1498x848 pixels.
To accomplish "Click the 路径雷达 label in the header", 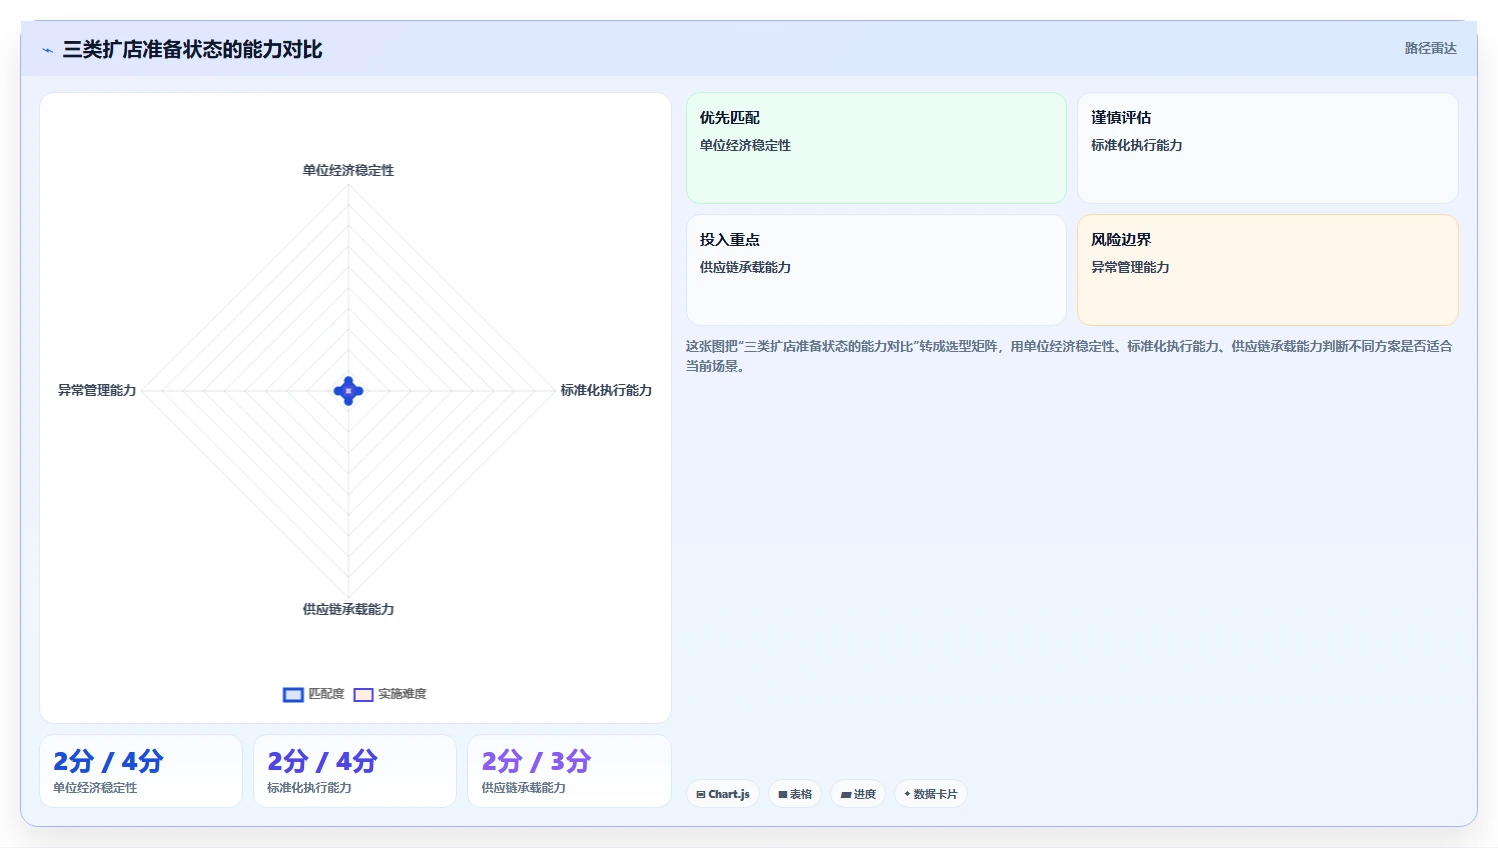I will click(x=1430, y=48).
